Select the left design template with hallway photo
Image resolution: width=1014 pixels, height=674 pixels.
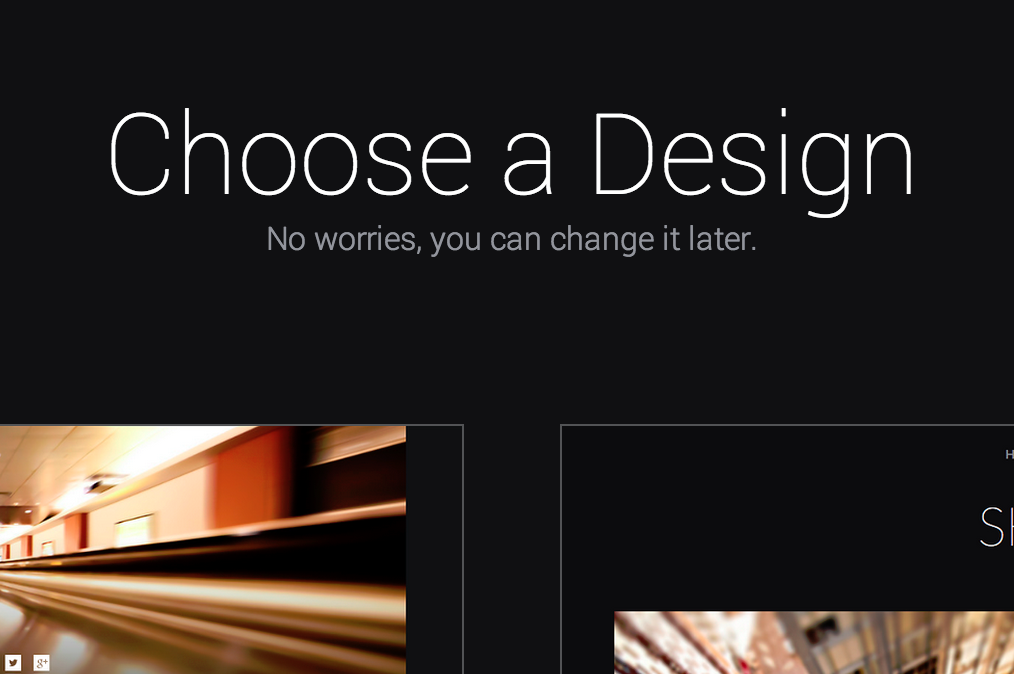pyautogui.click(x=232, y=549)
